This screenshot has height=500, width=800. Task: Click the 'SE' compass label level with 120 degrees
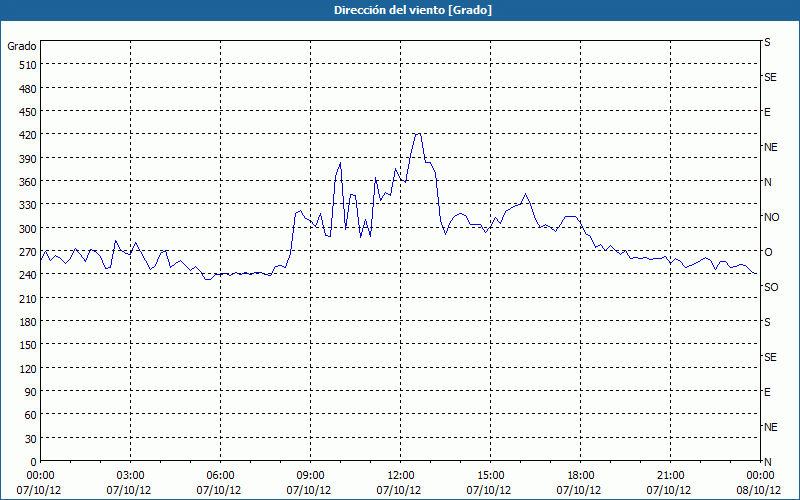[x=770, y=357]
